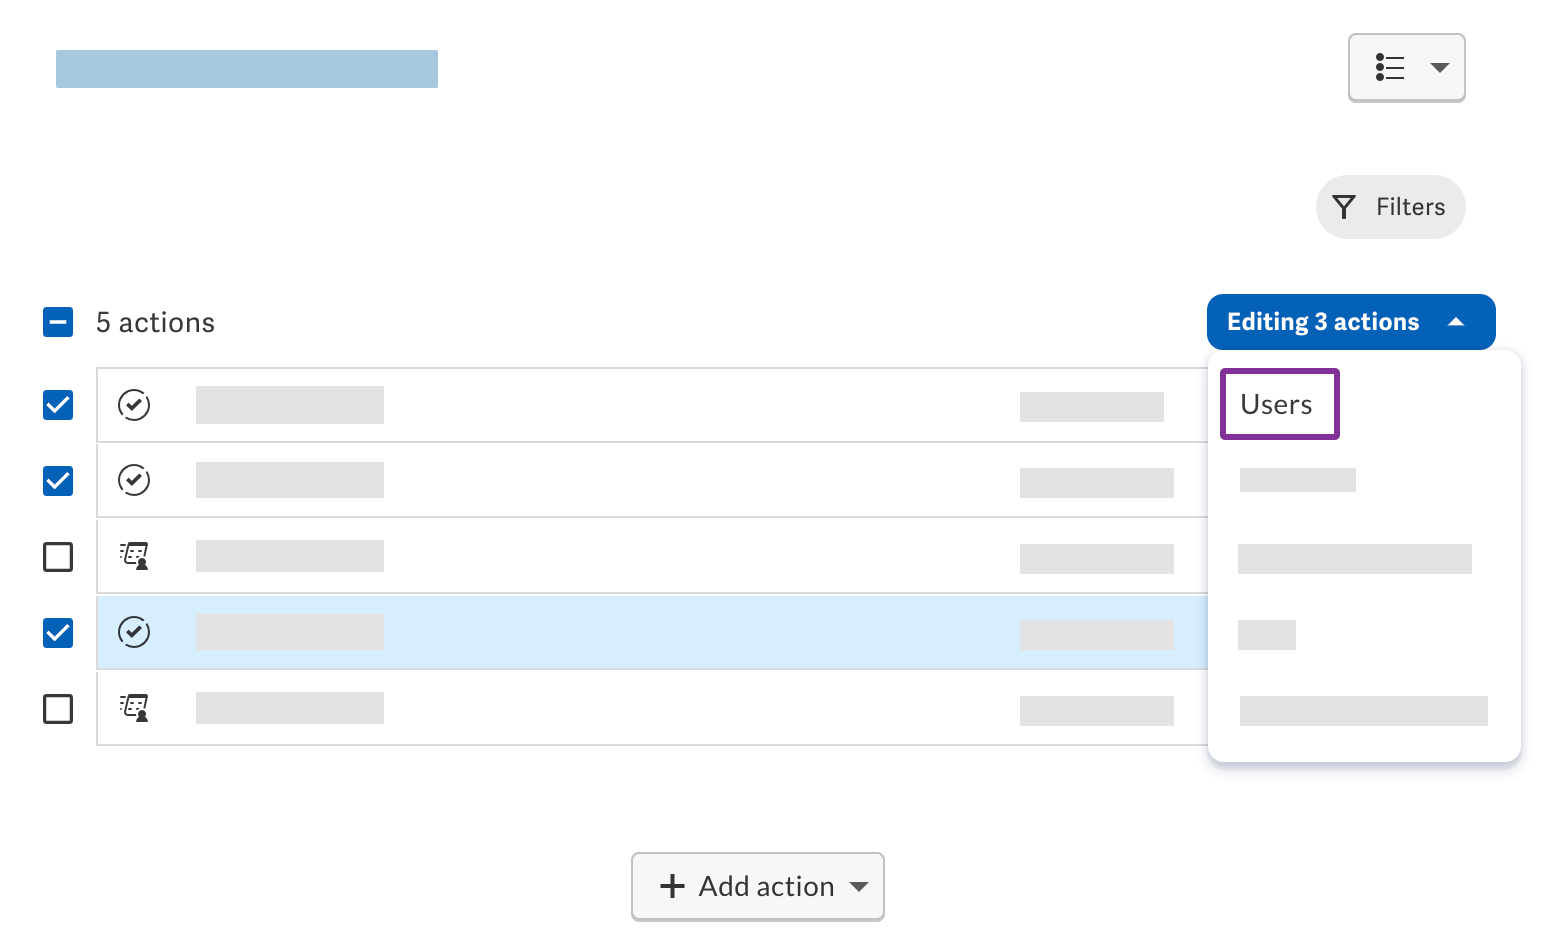Uncheck the first action row checkbox
This screenshot has width=1544, height=950.
click(58, 405)
